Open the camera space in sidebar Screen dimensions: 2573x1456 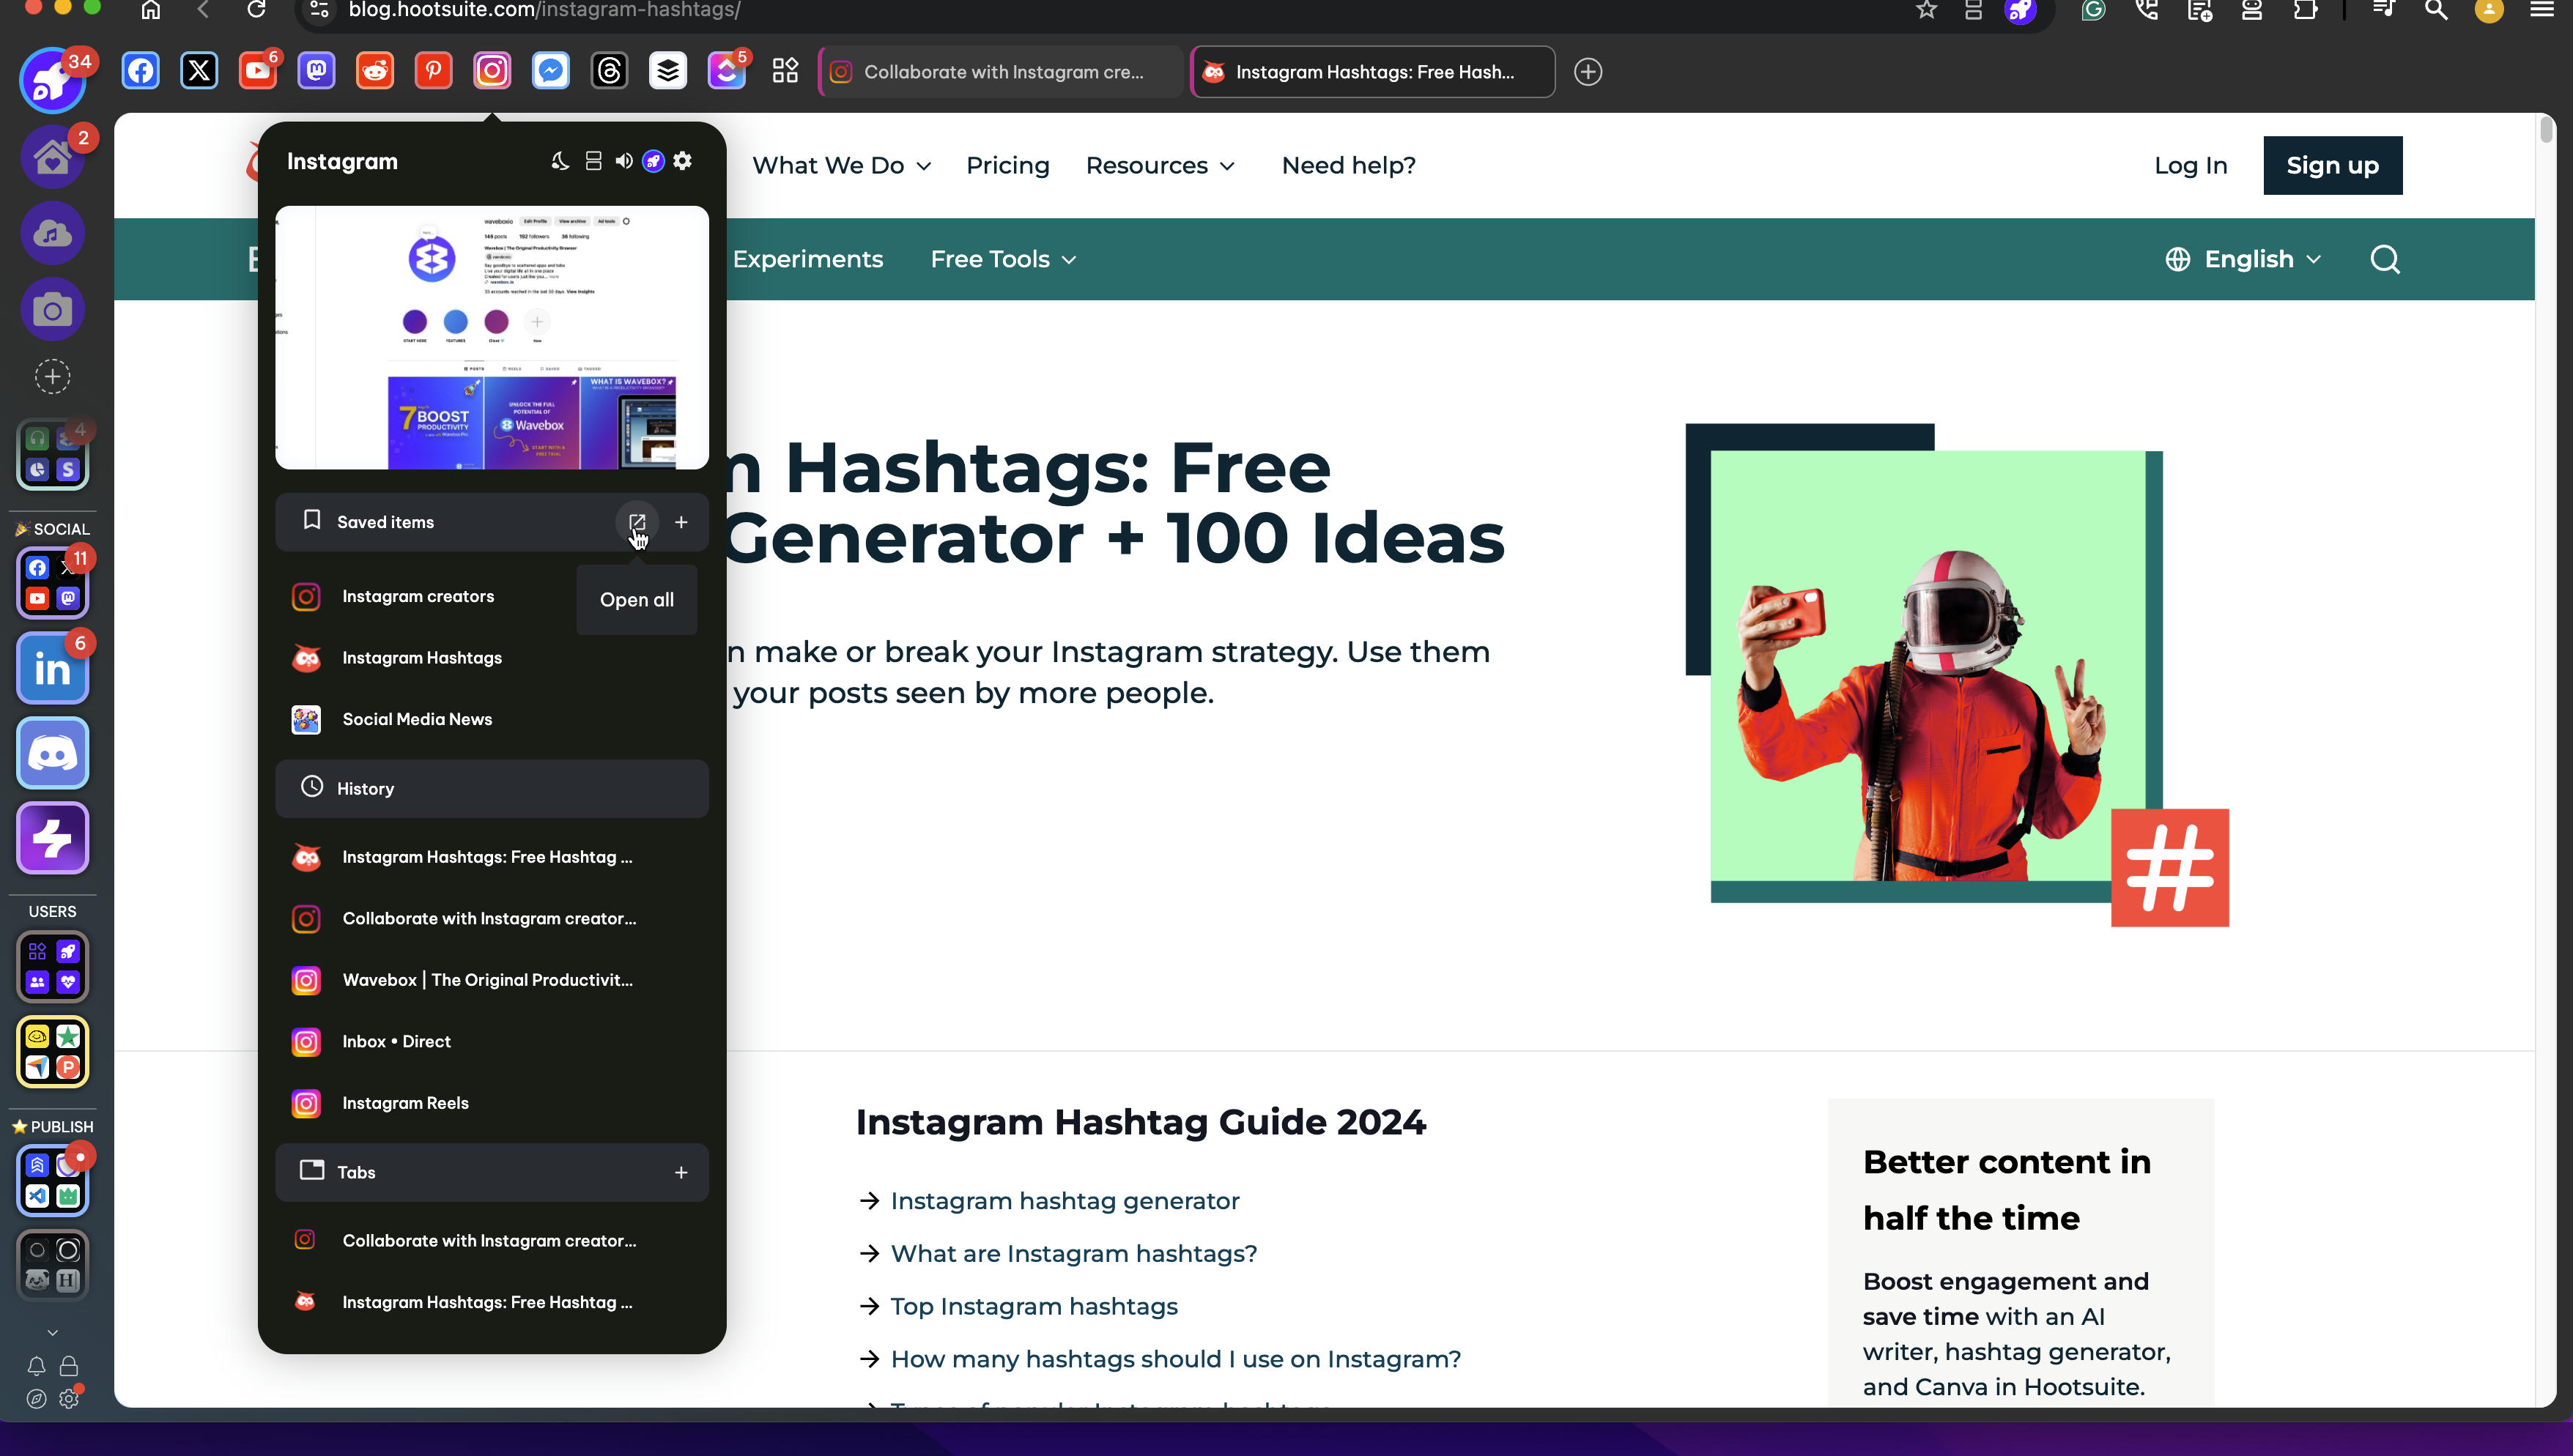click(x=52, y=309)
